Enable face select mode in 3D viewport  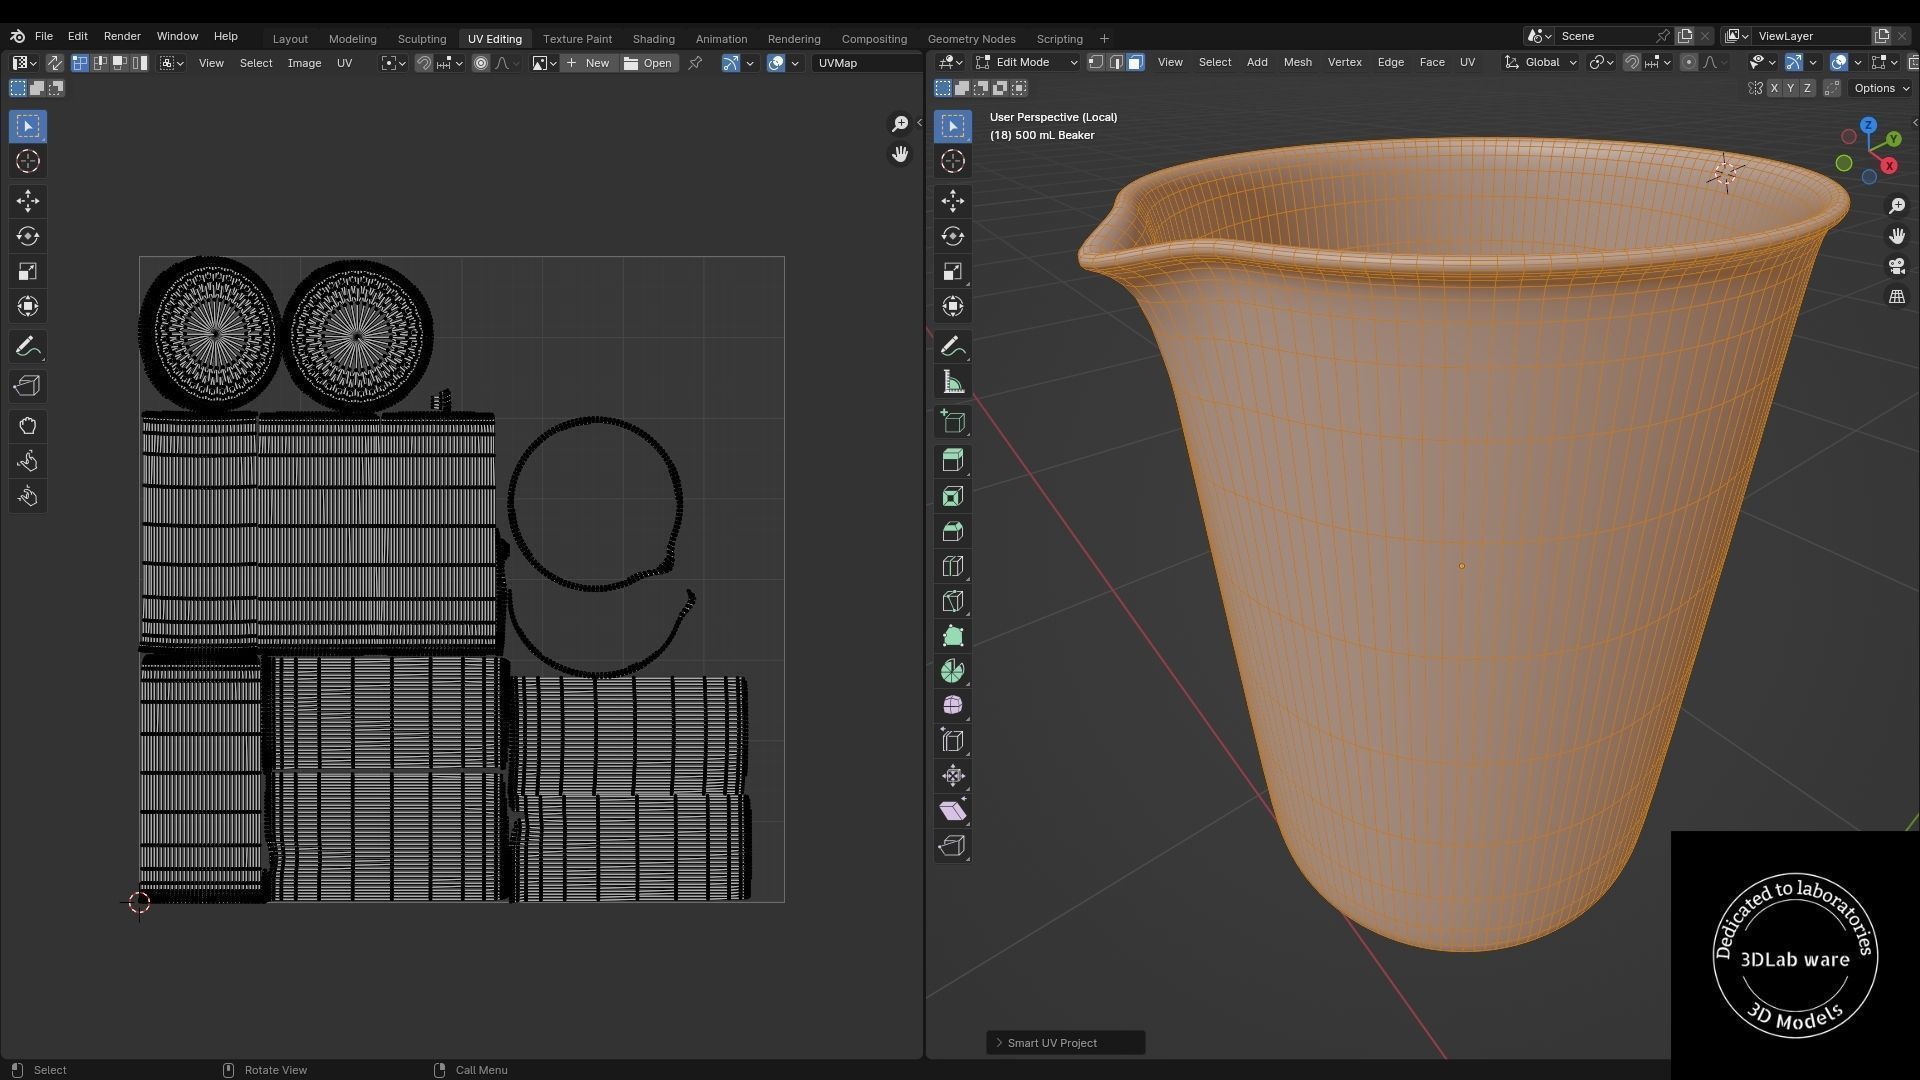[1135, 62]
